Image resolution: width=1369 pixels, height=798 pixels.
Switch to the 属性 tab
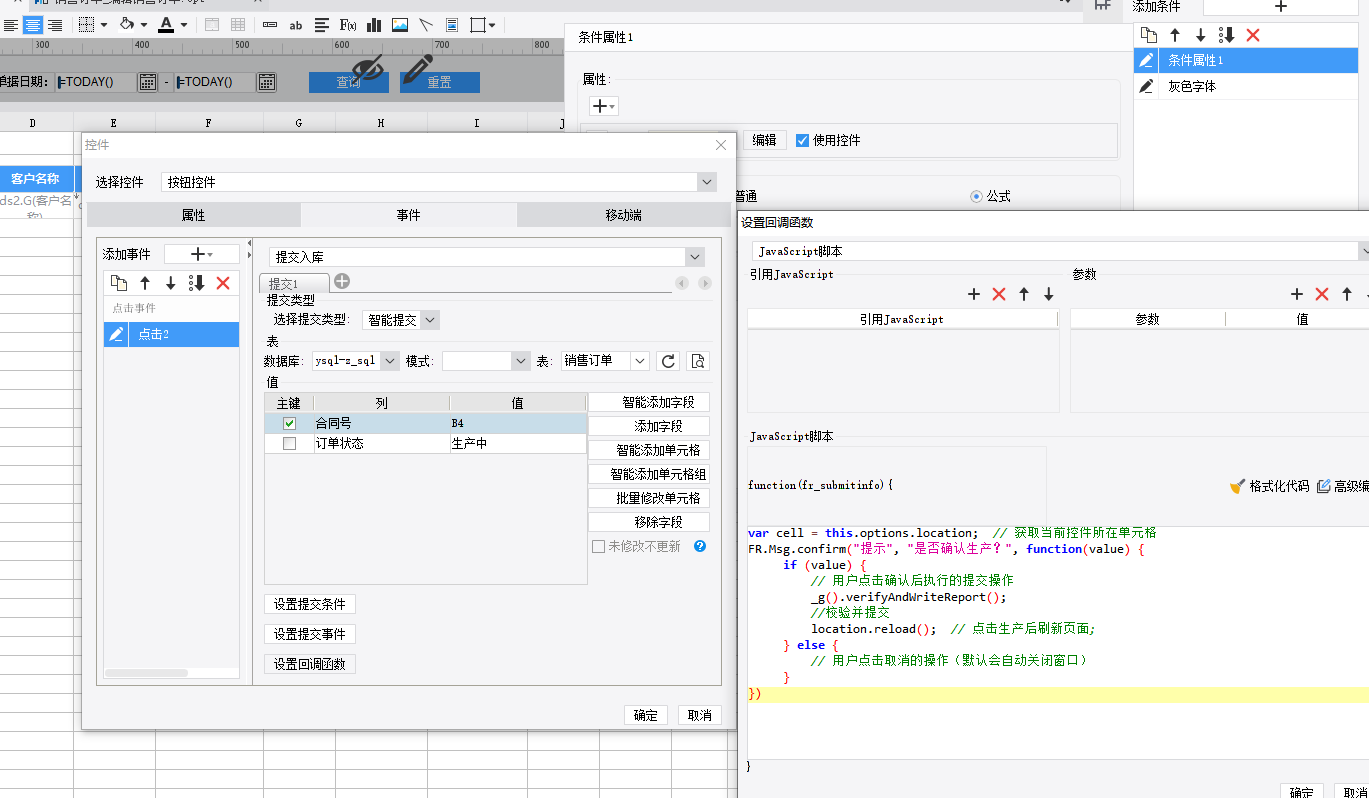click(x=193, y=215)
